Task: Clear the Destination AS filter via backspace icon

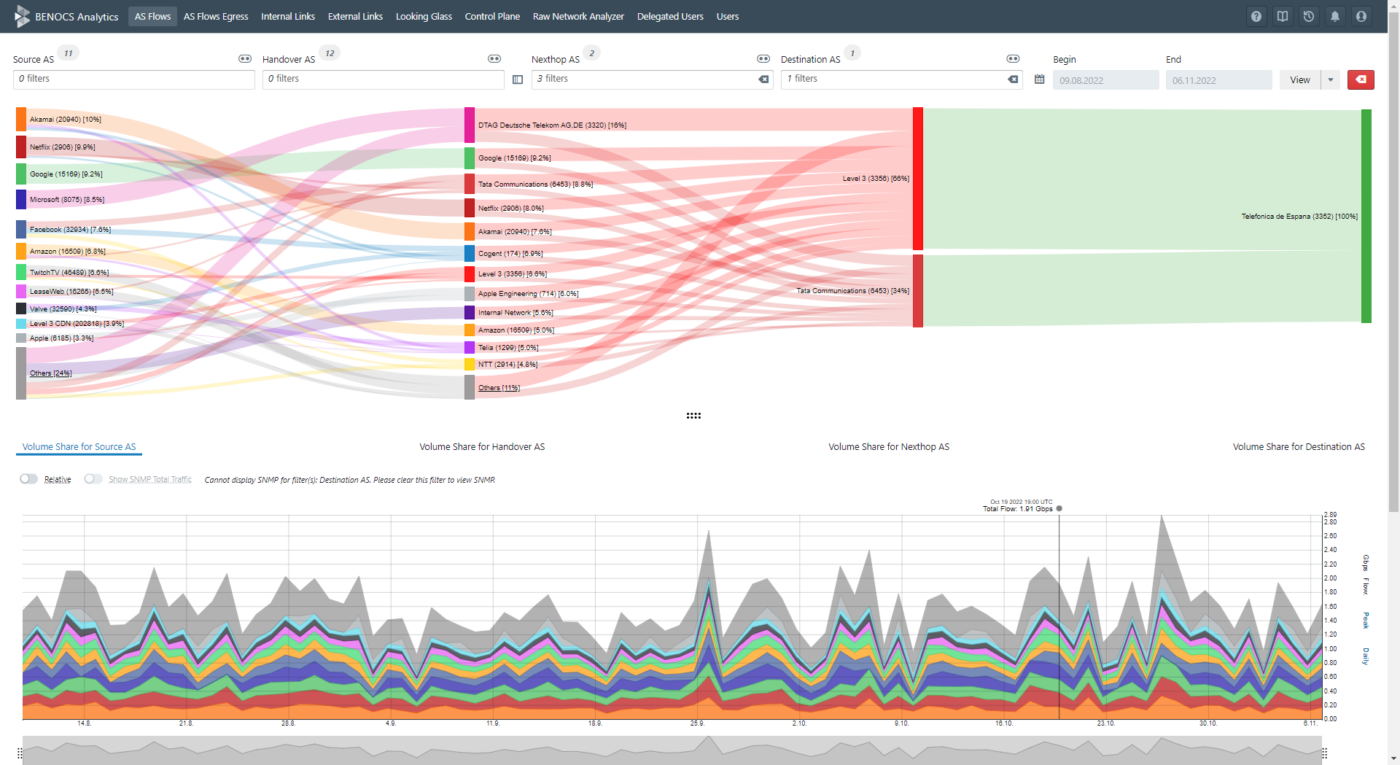Action: (1012, 79)
